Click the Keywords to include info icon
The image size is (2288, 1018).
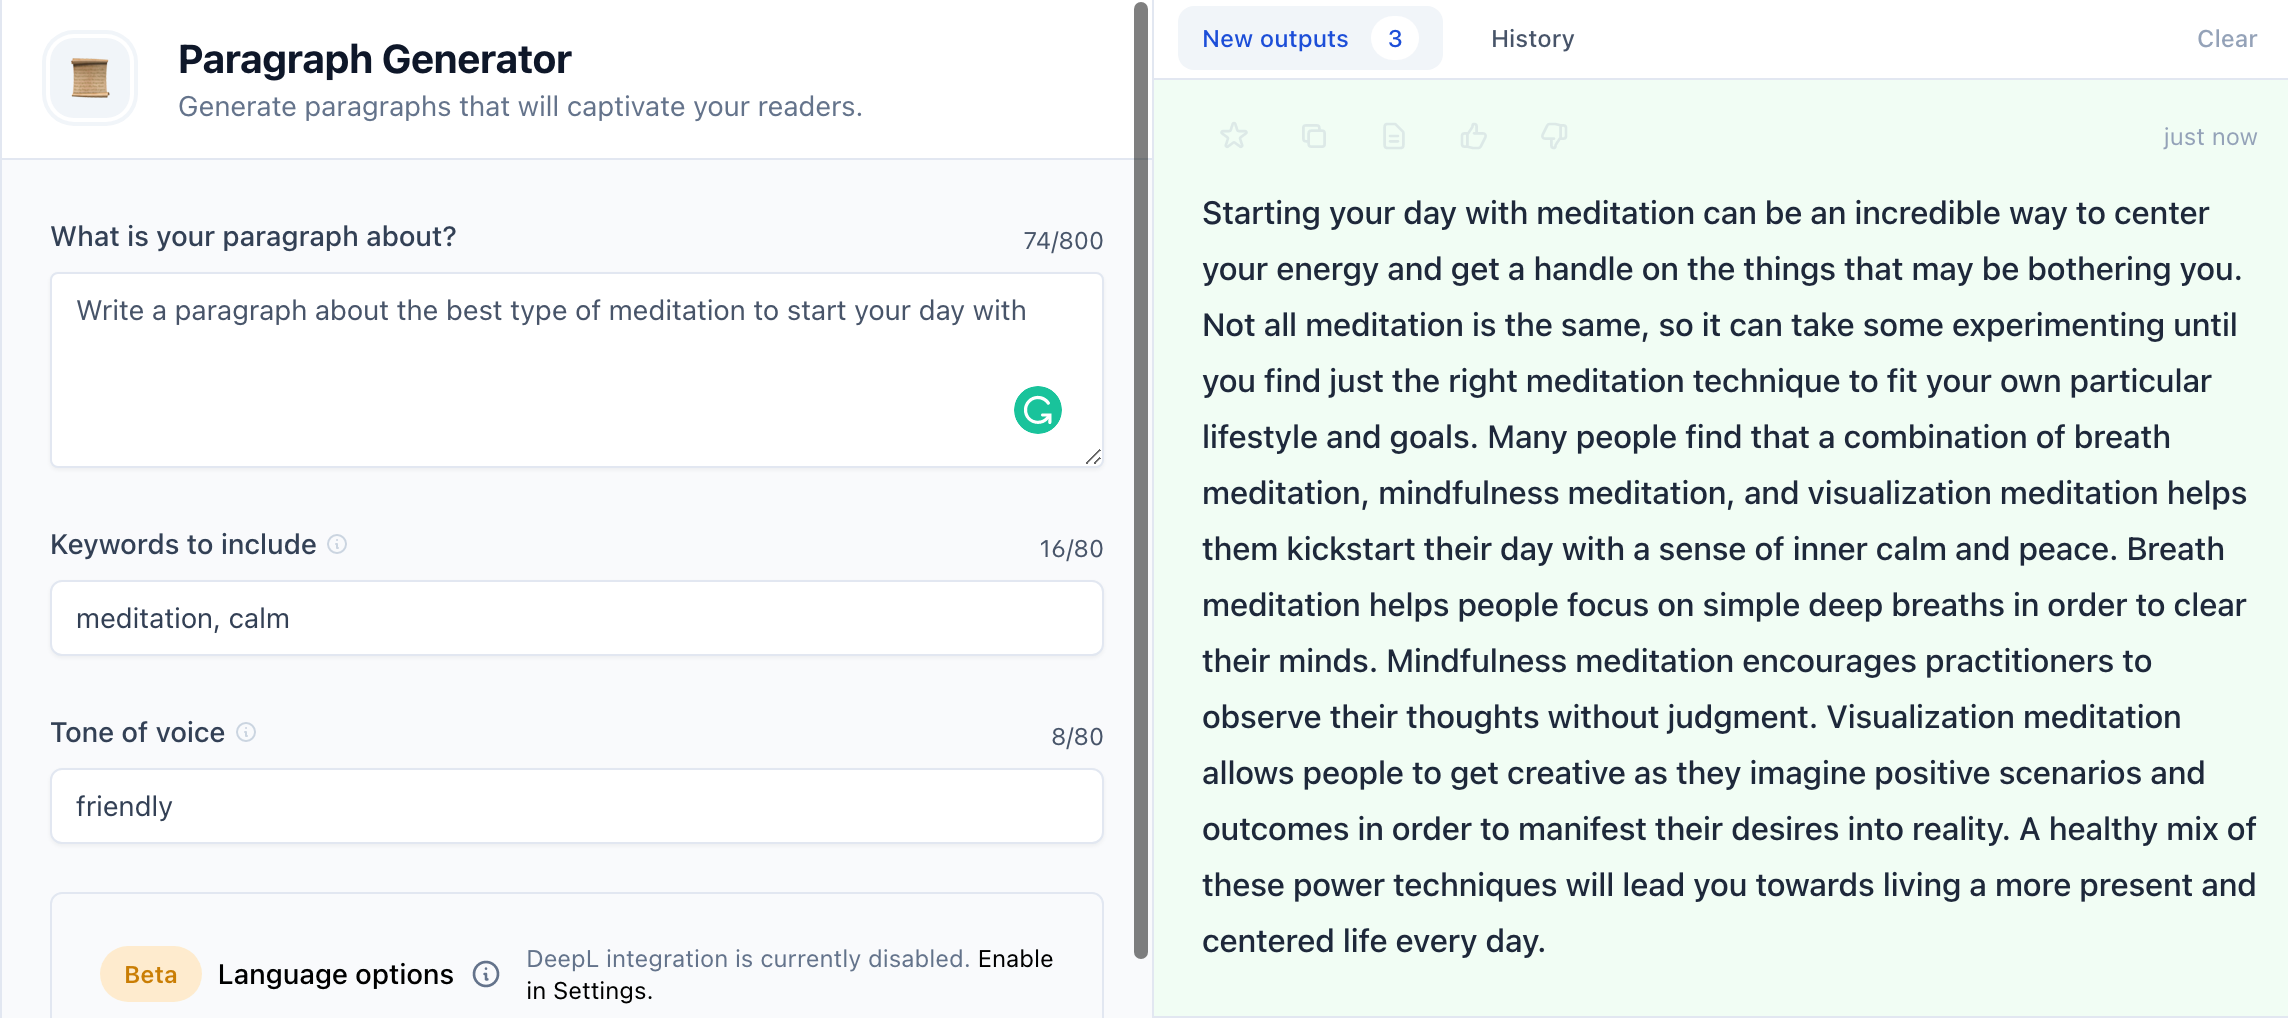click(337, 544)
